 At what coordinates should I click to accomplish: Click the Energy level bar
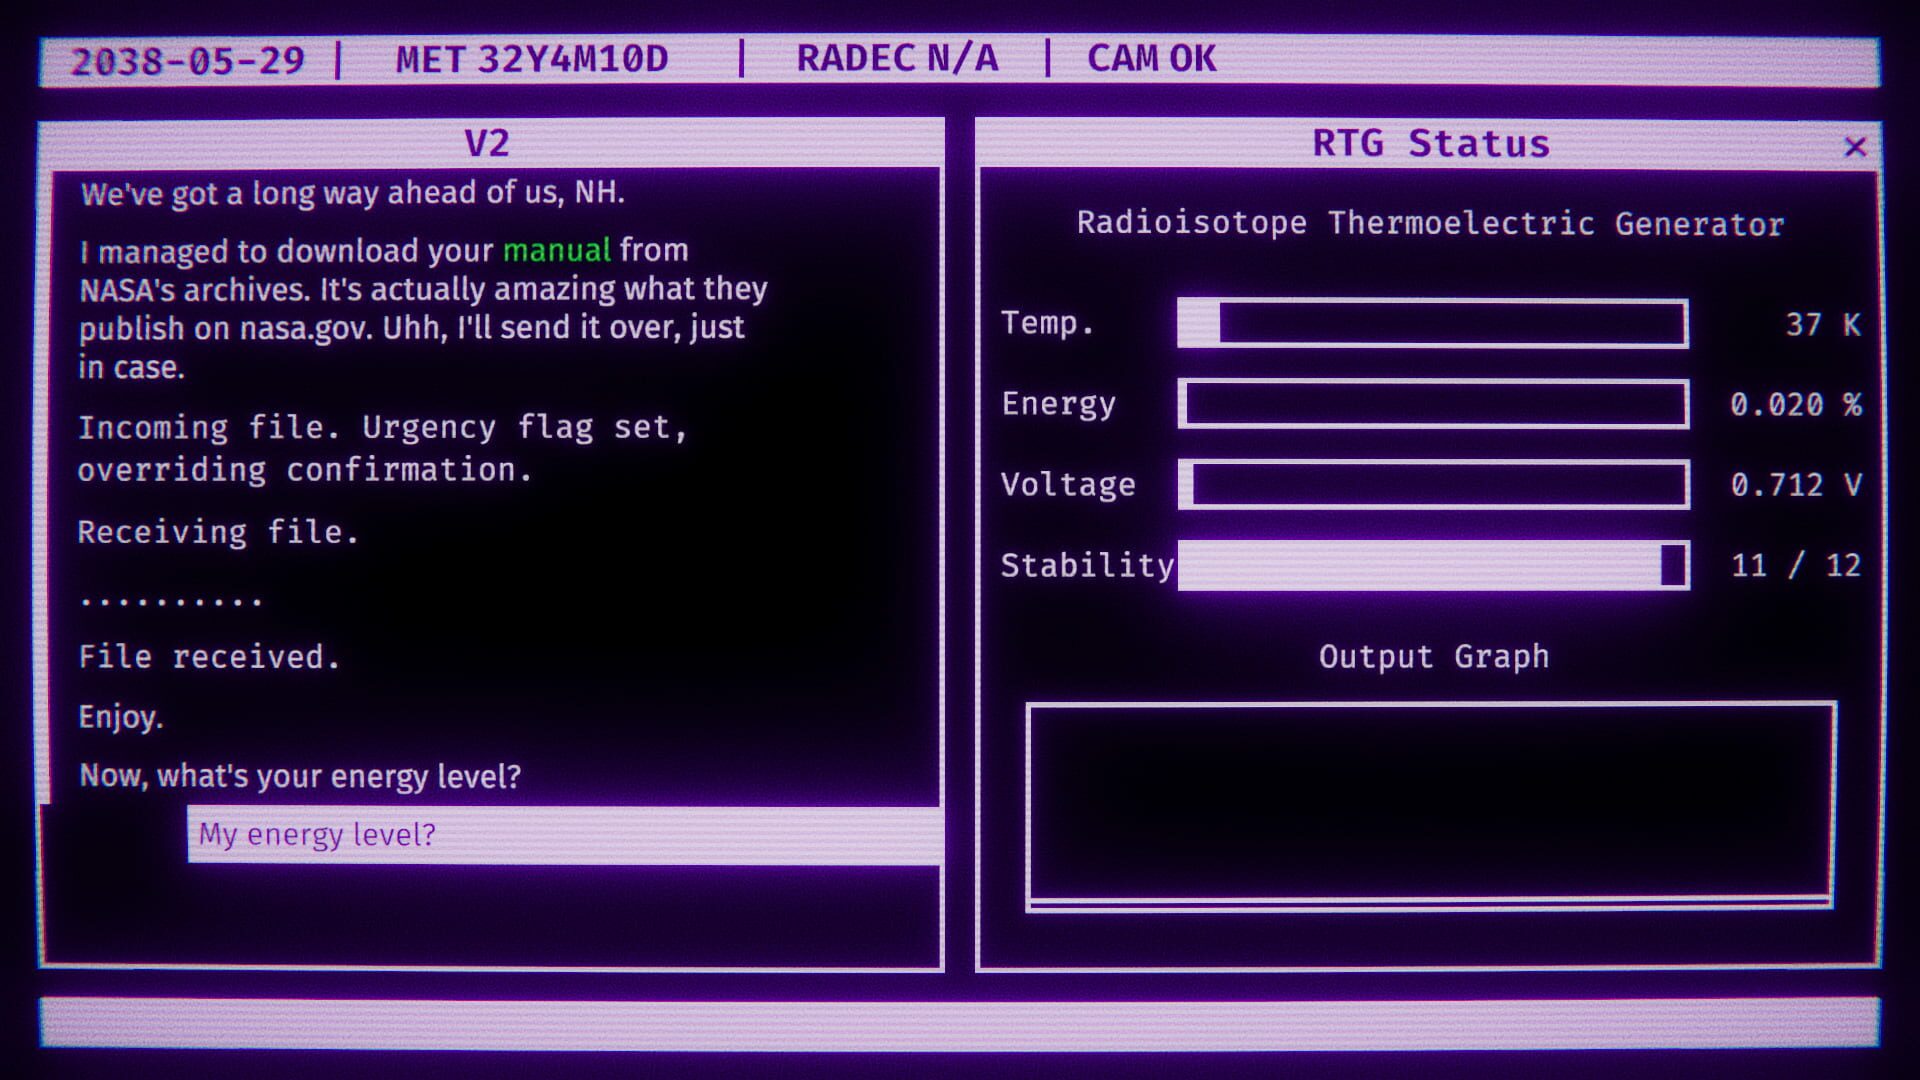1433,404
